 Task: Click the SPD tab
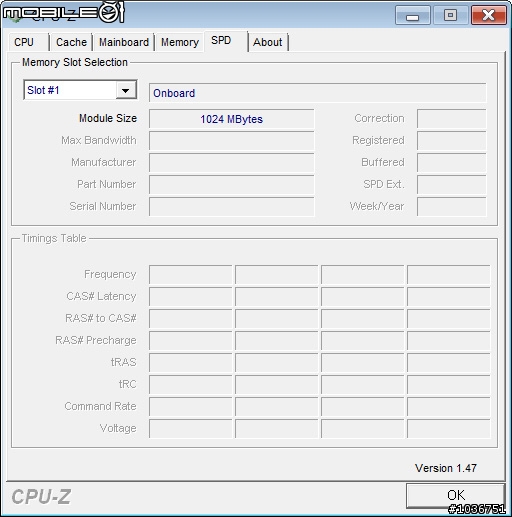[225, 41]
